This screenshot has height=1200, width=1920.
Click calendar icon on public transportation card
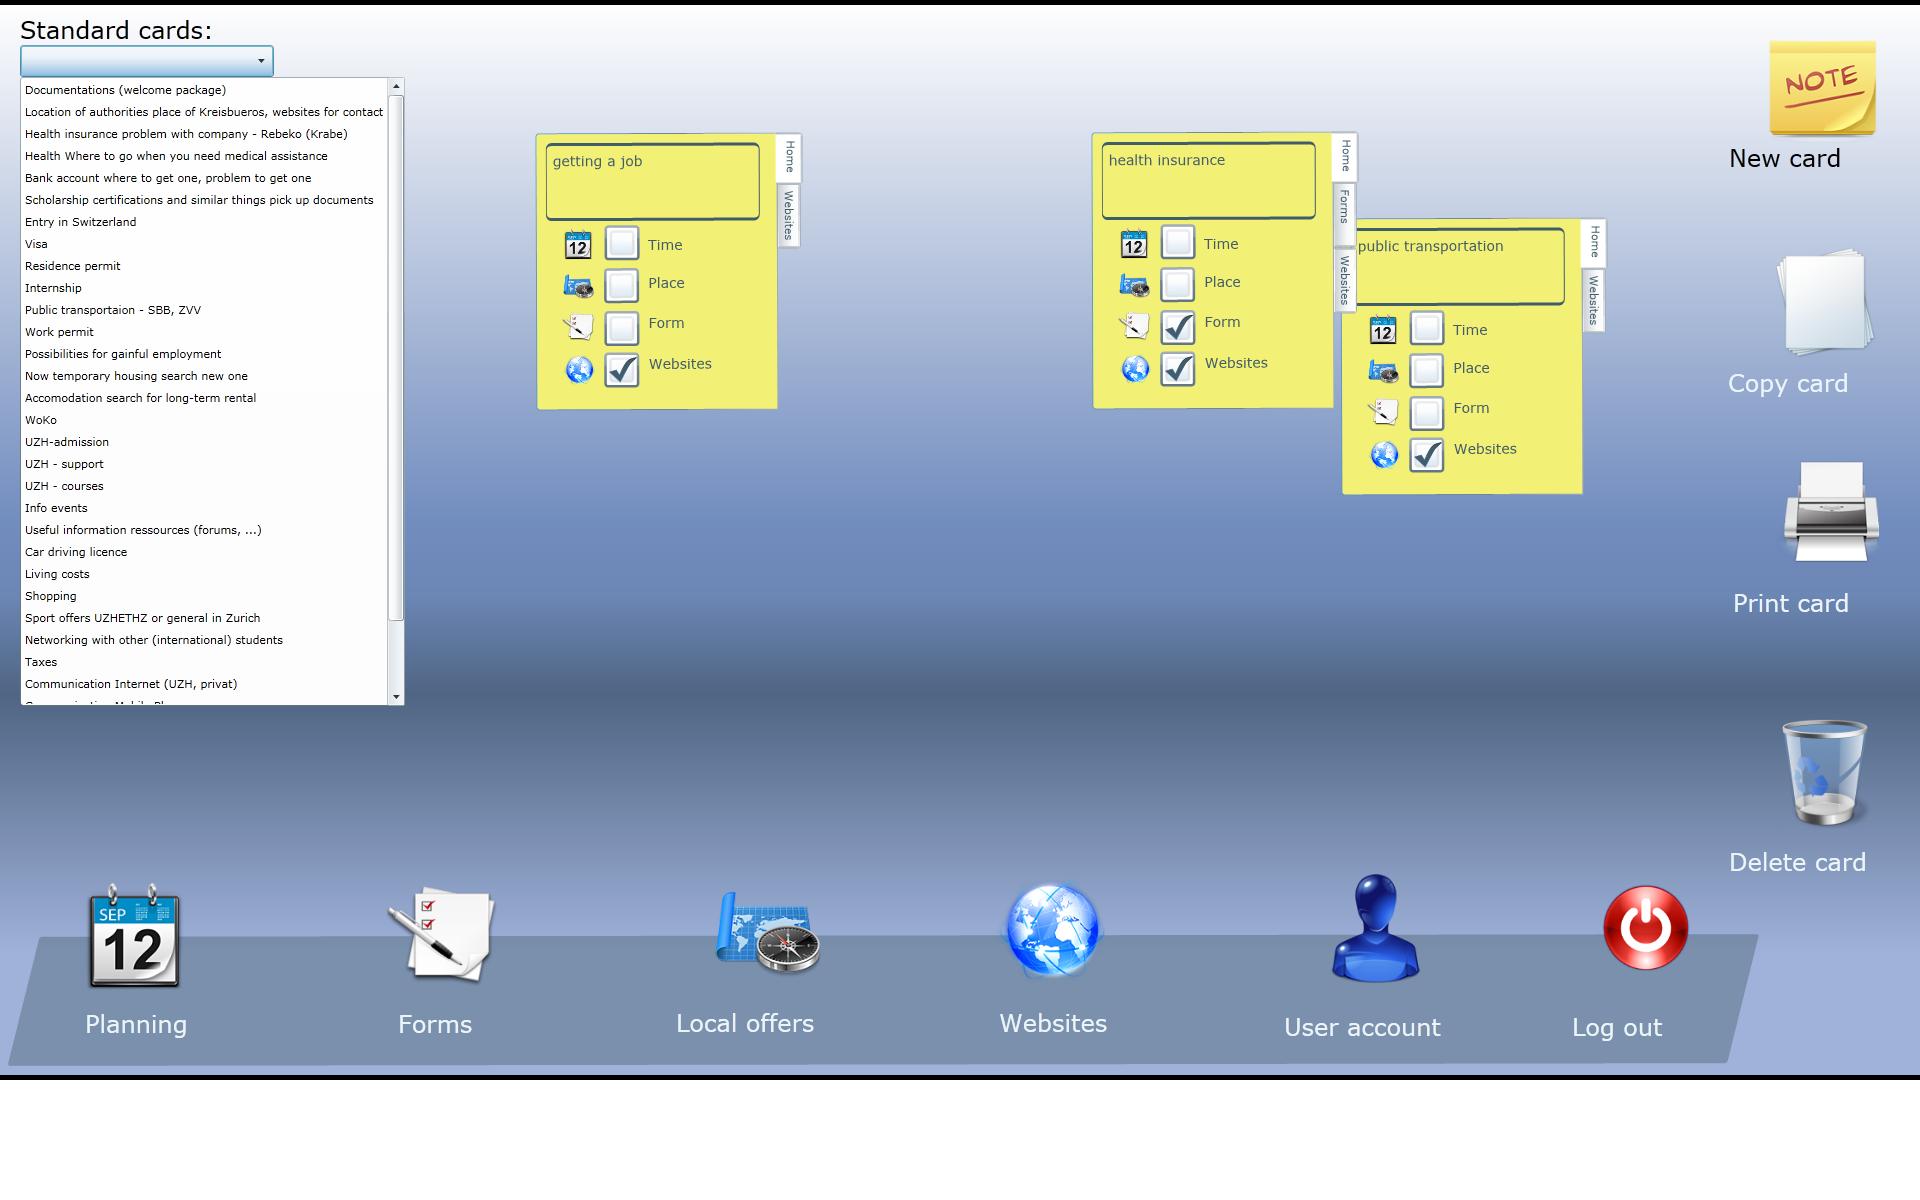[x=1383, y=330]
